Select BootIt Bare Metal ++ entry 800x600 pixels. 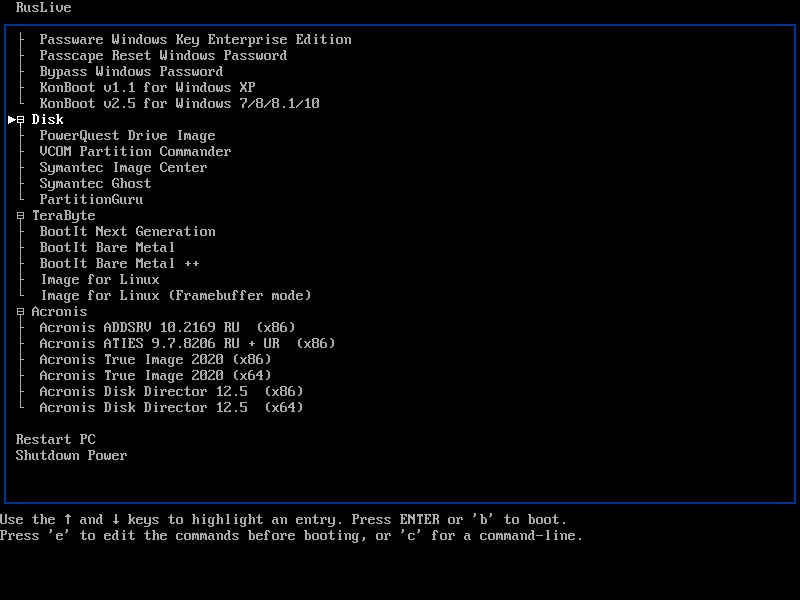119,264
